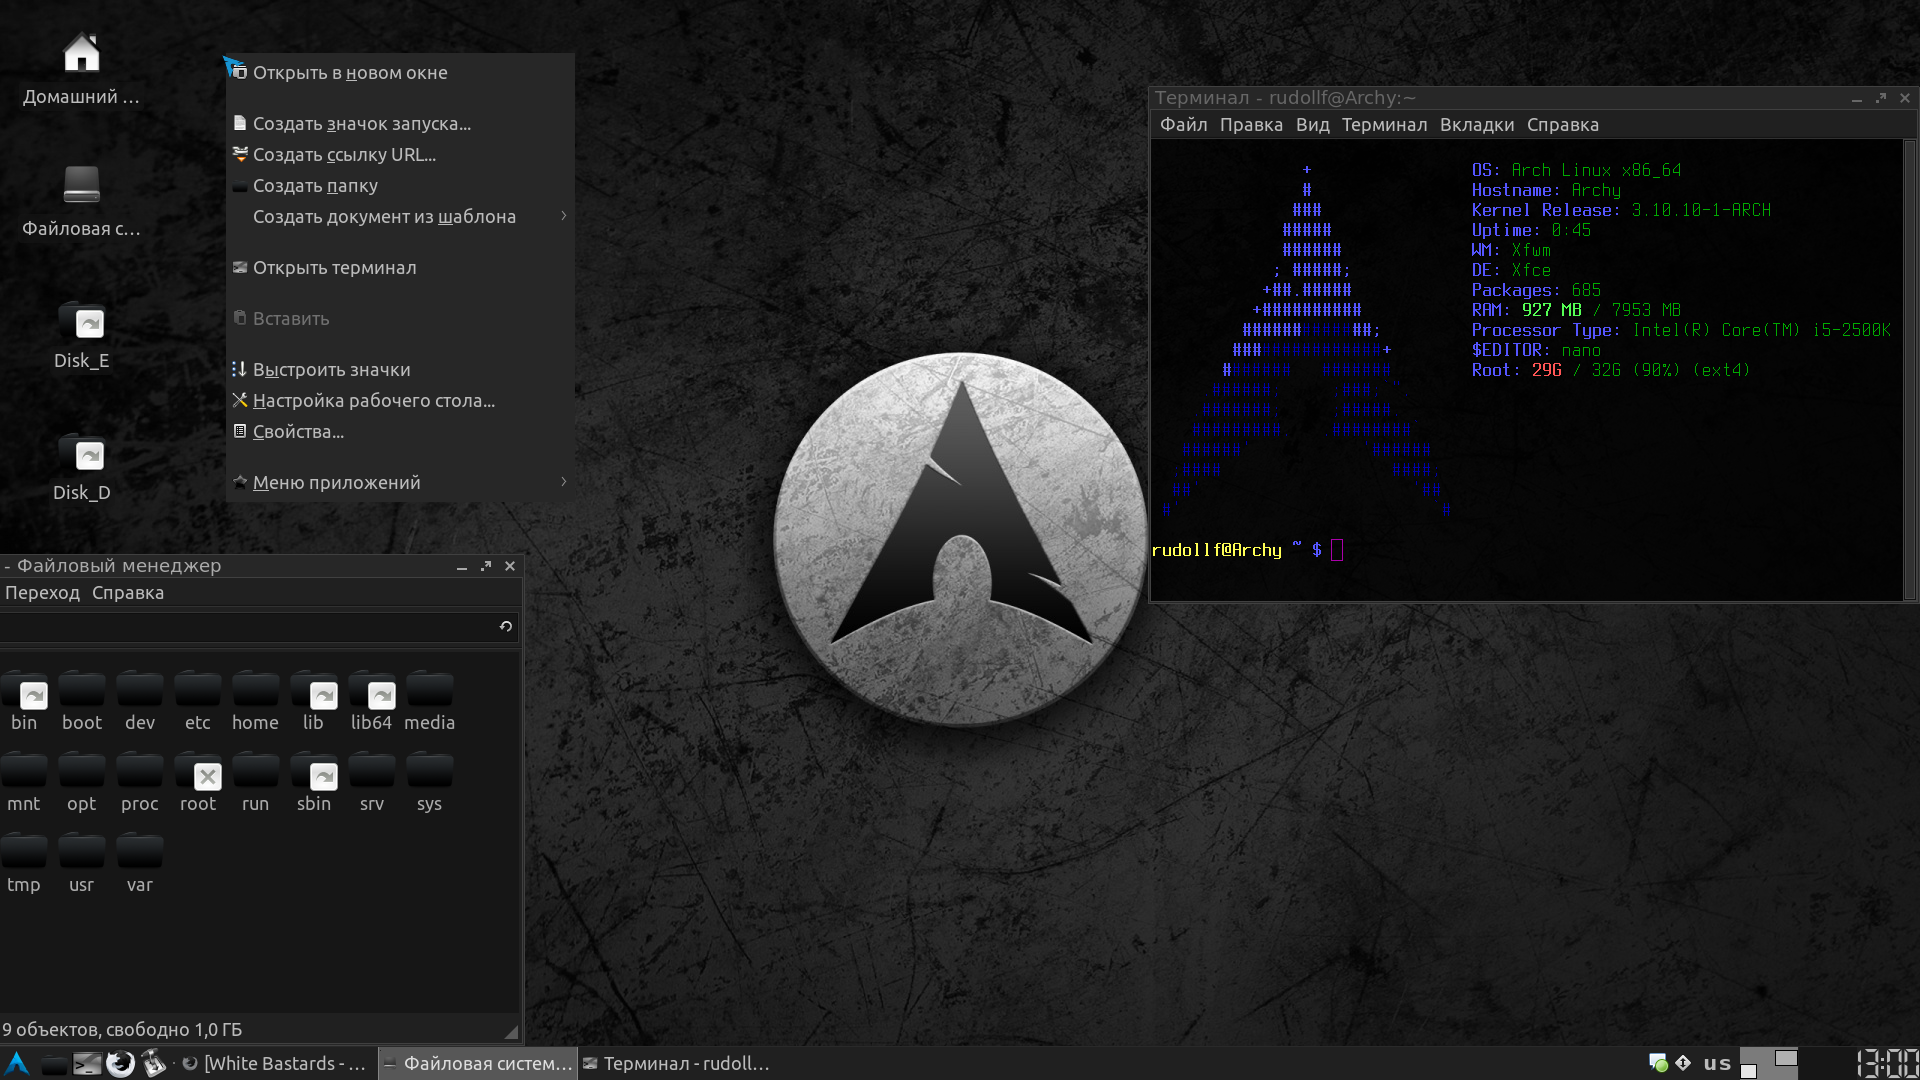The image size is (1920, 1080).
Task: Open the Домашний home folder desktop icon
Action: 81,68
